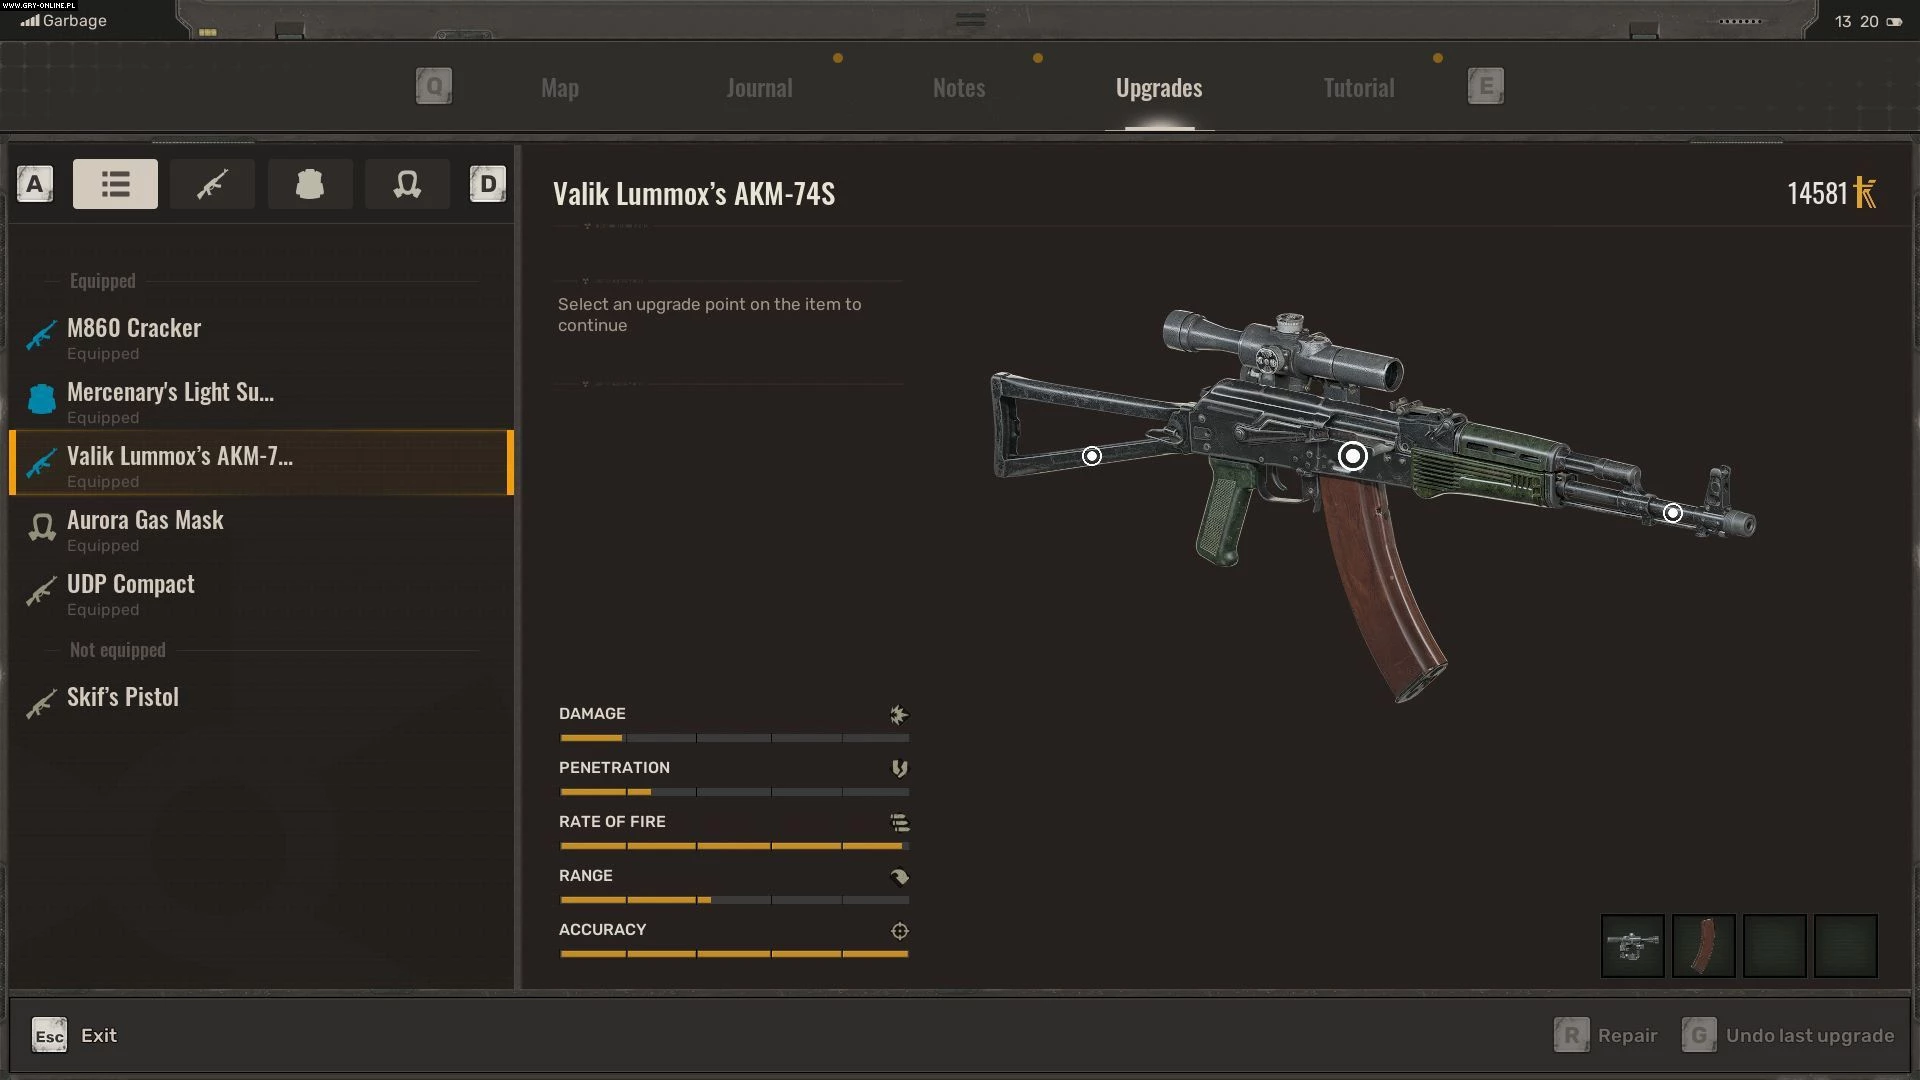Click the magazine attachment thumbnail slot
Viewport: 1920px width, 1080px height.
tap(1703, 945)
